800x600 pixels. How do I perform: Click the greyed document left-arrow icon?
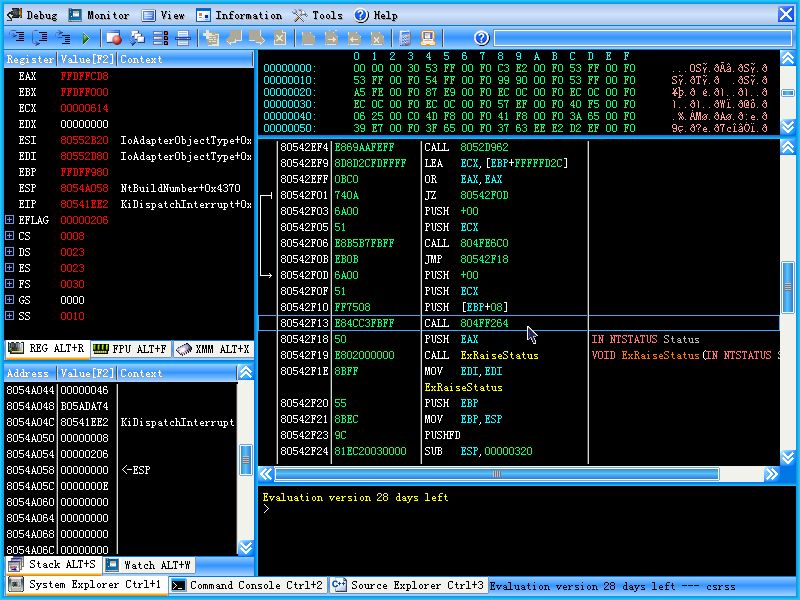pyautogui.click(x=354, y=38)
